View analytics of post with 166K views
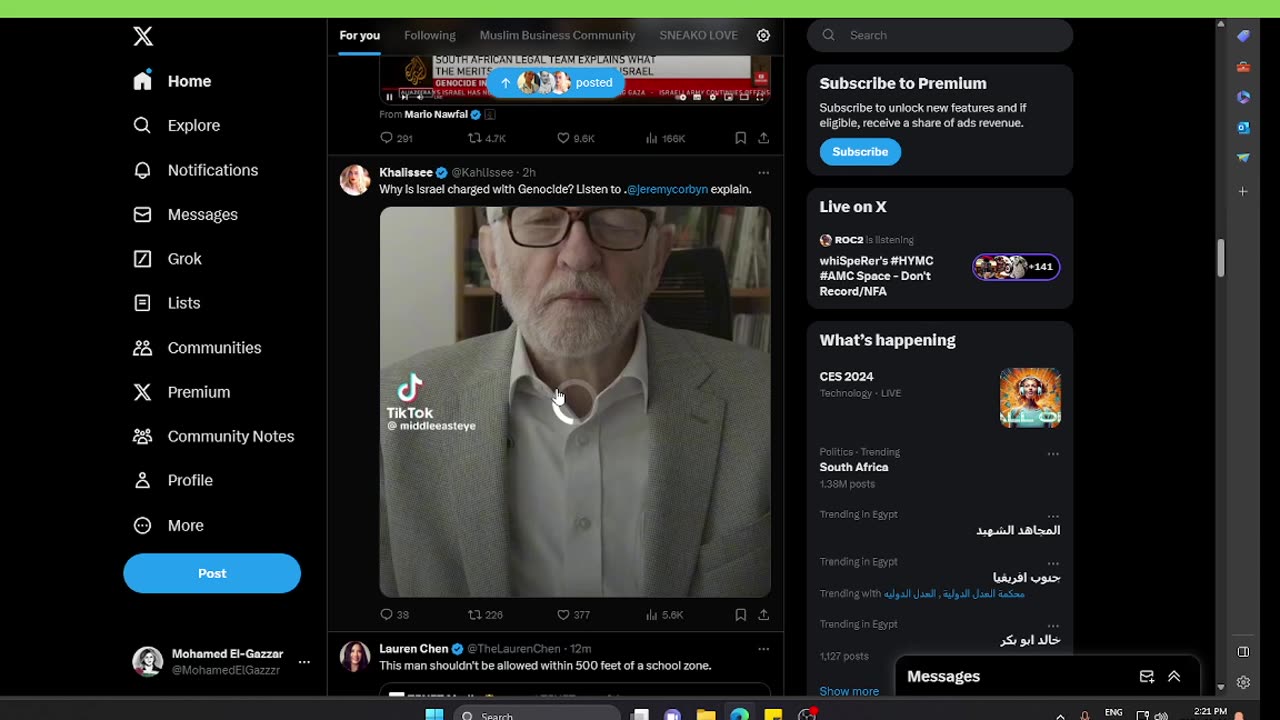This screenshot has width=1280, height=720. click(x=665, y=138)
